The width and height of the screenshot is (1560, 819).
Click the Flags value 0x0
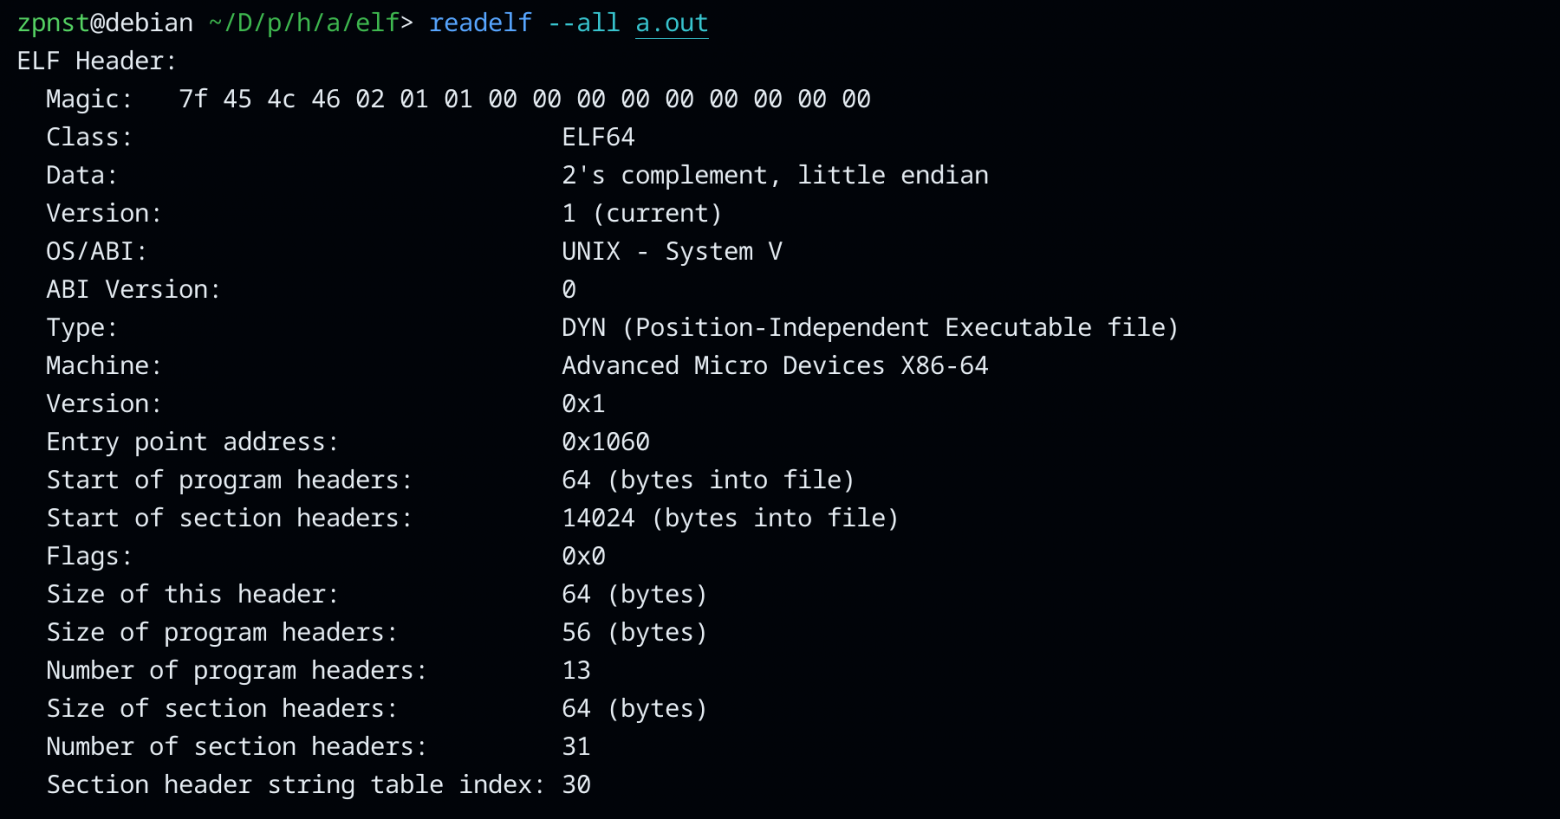[583, 556]
